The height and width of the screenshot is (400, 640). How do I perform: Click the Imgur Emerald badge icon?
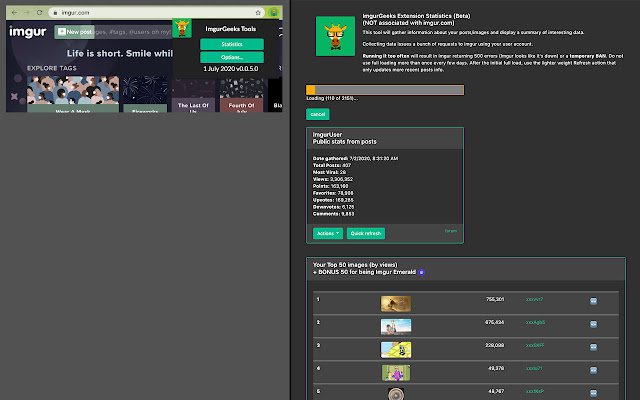point(422,272)
